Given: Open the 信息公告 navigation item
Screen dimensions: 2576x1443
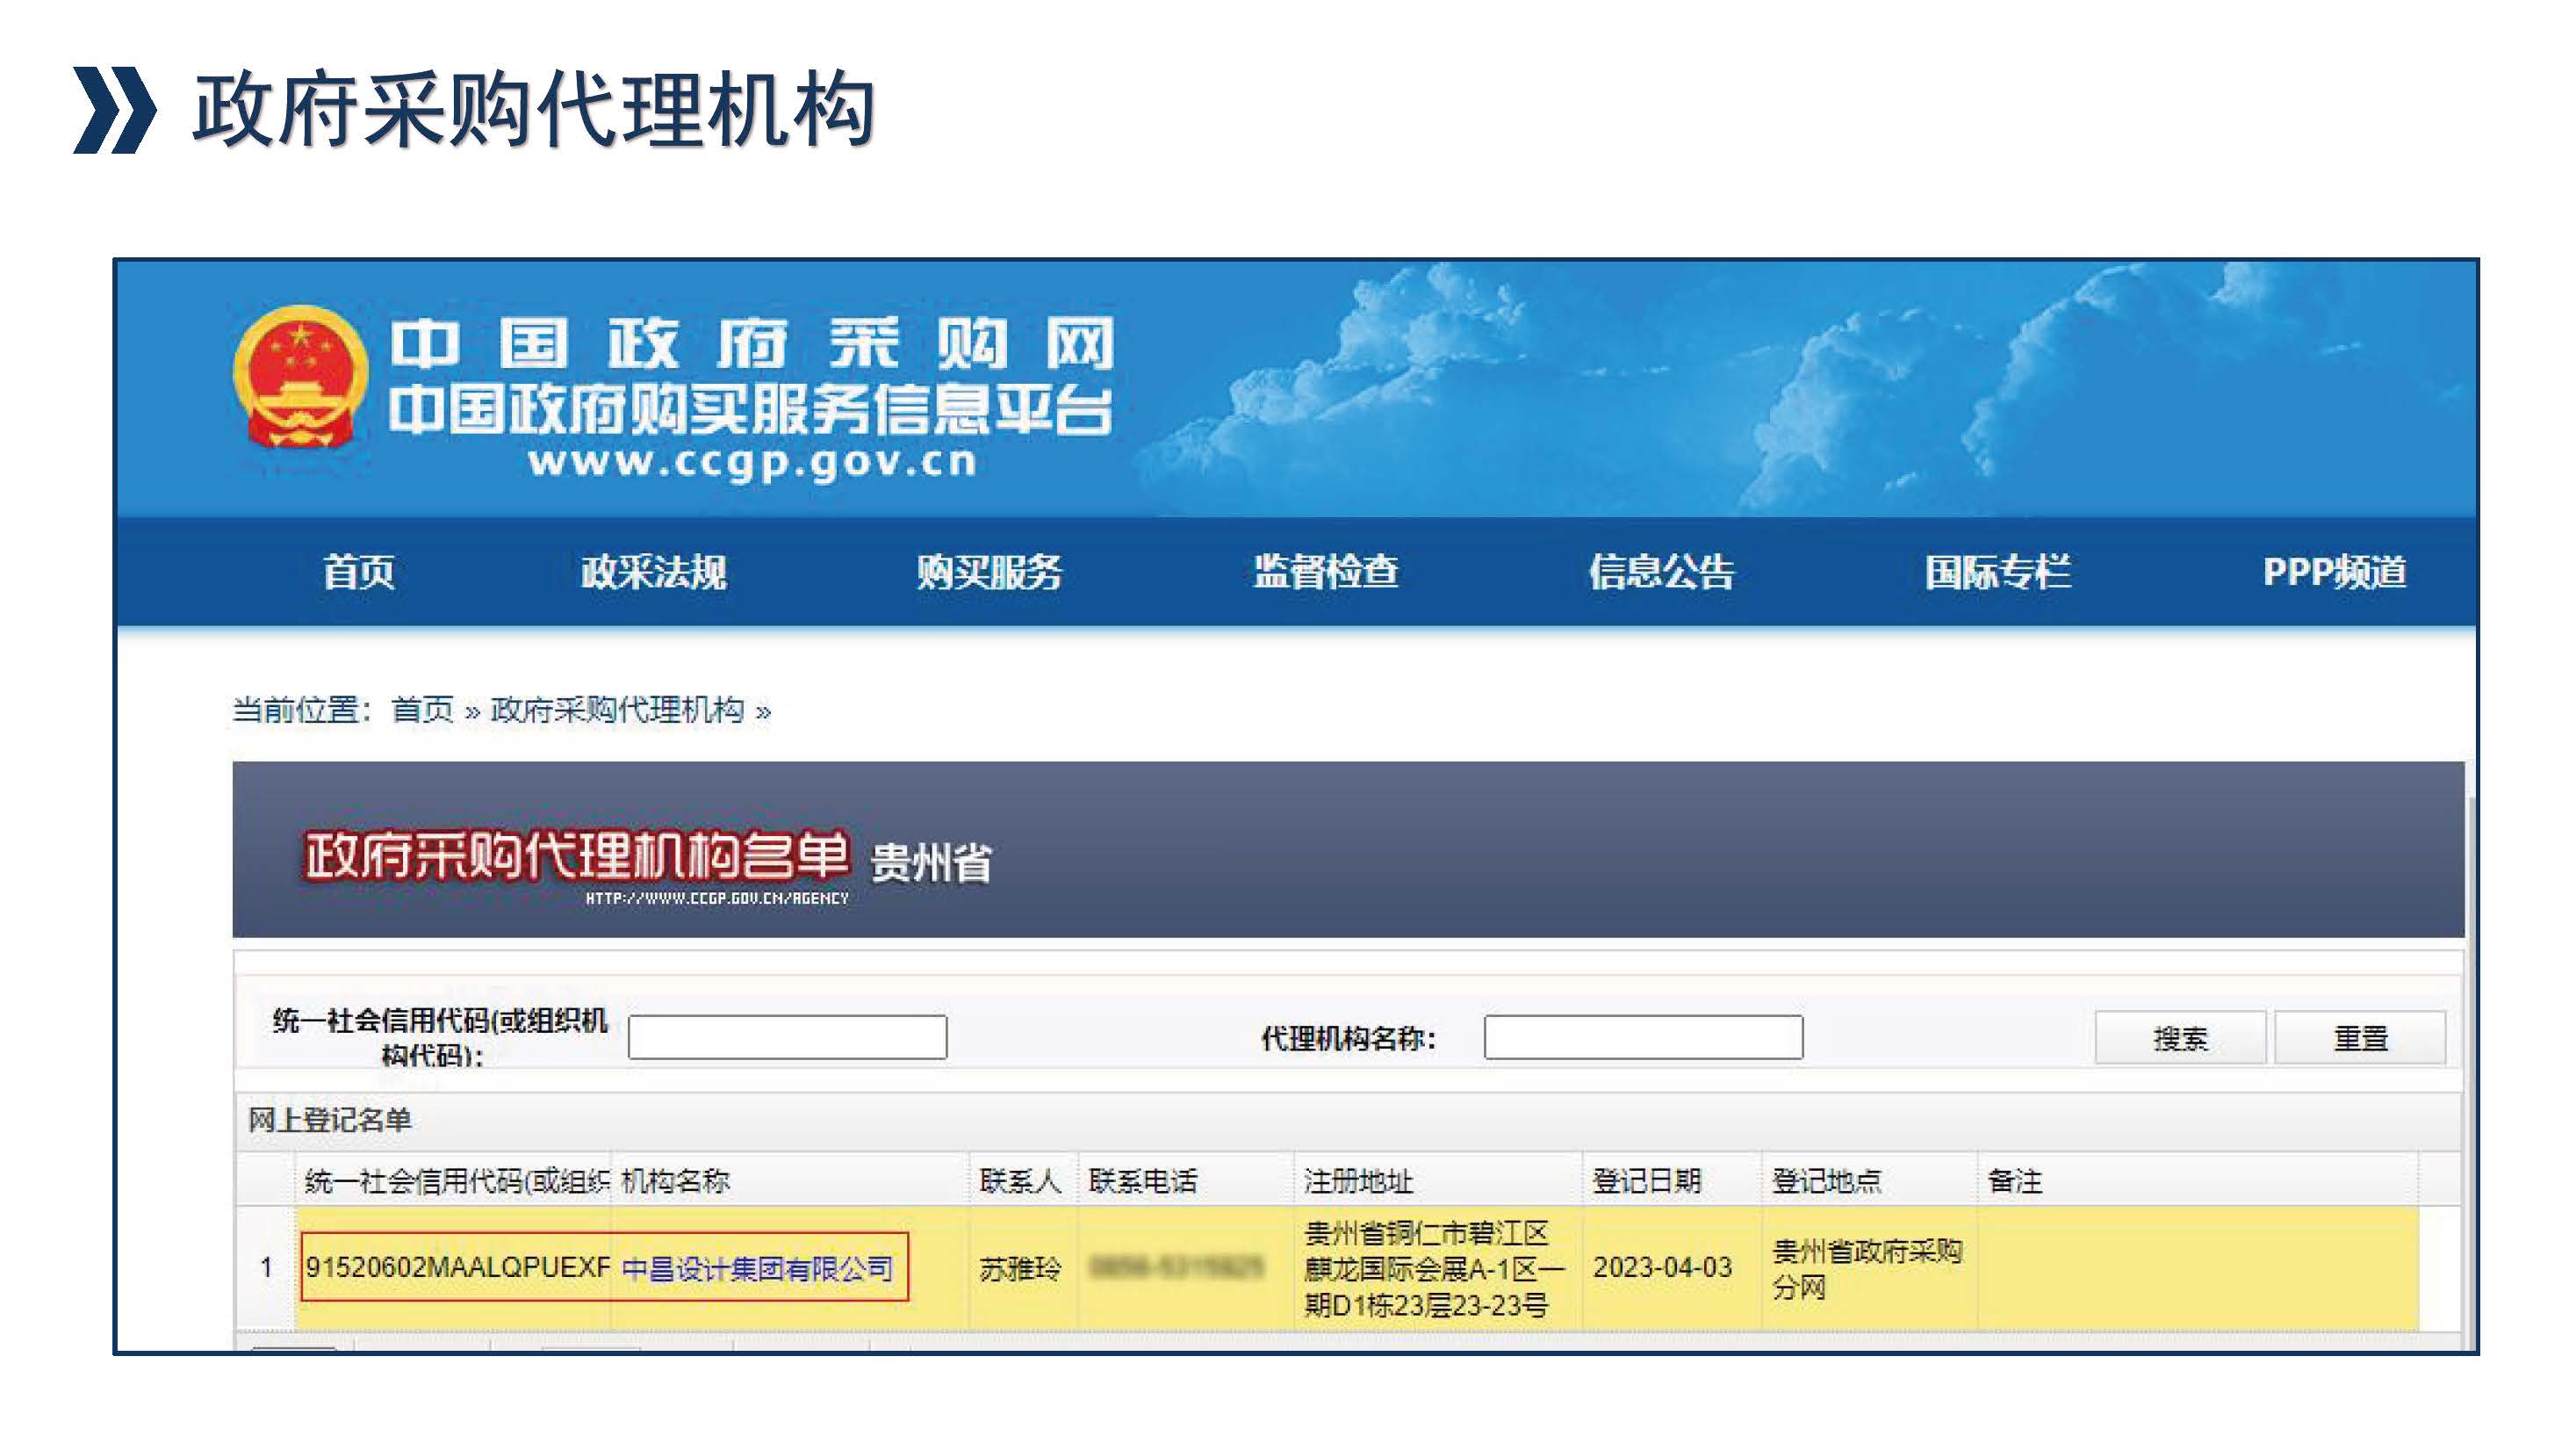Looking at the screenshot, I should coord(1662,572).
